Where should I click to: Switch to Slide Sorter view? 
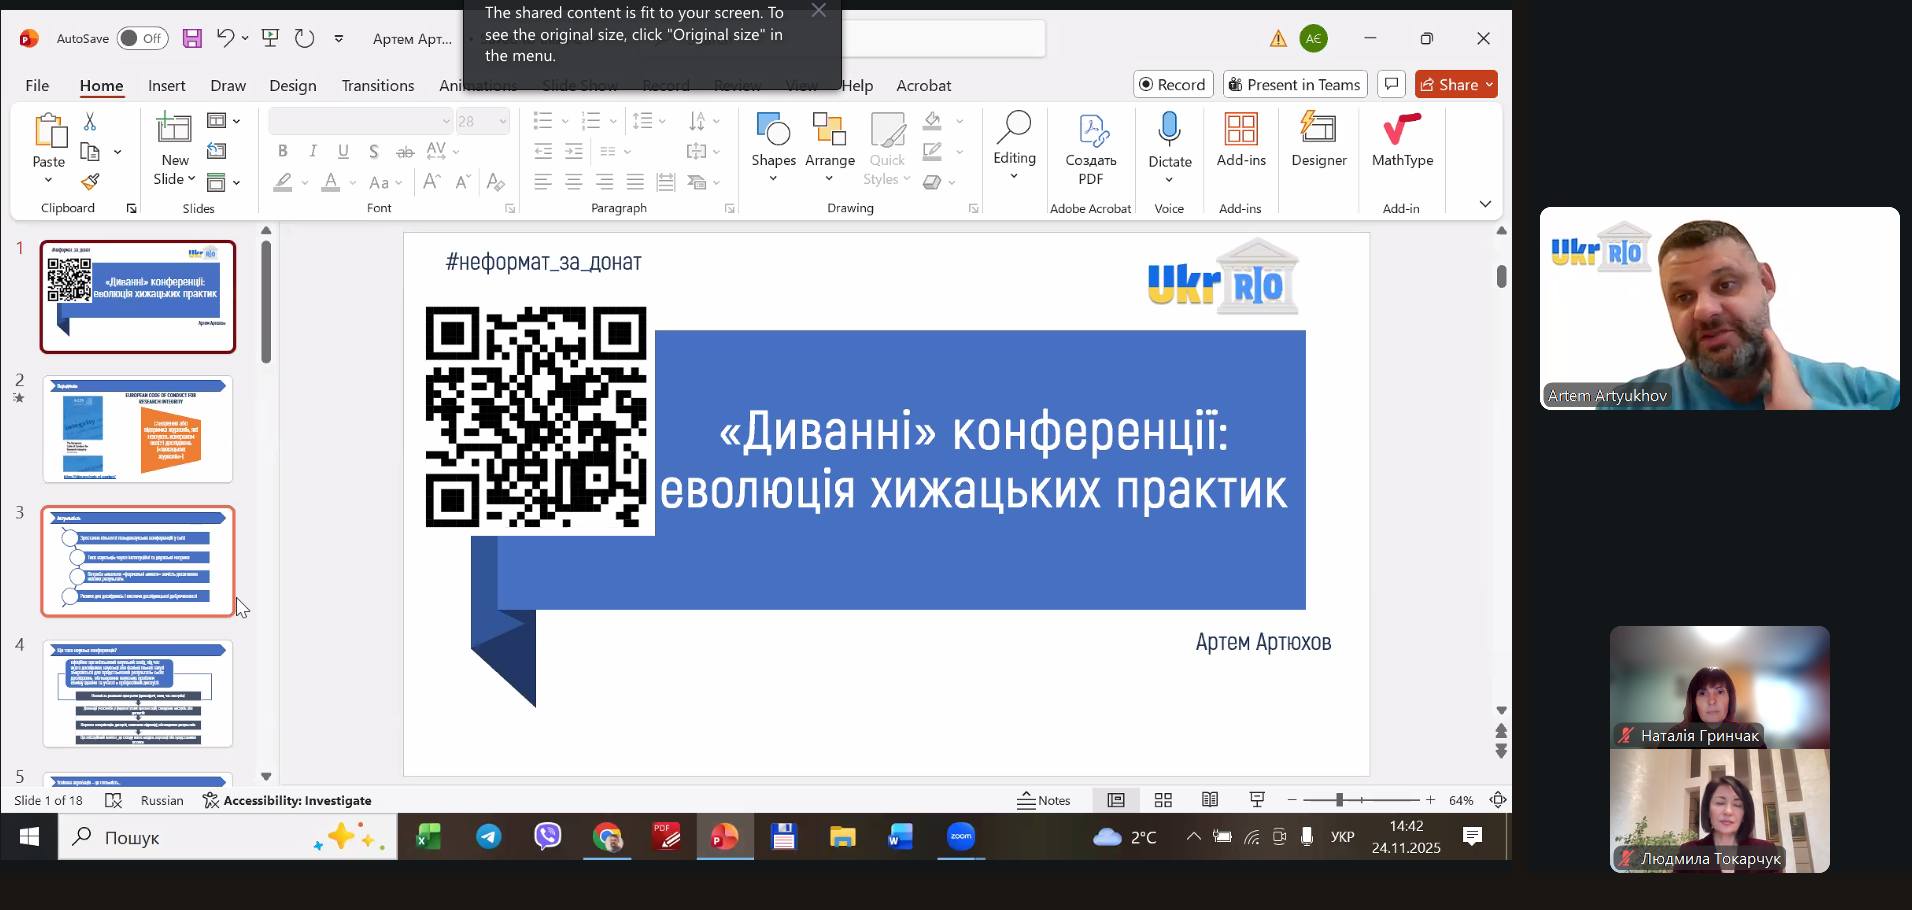pyautogui.click(x=1163, y=800)
